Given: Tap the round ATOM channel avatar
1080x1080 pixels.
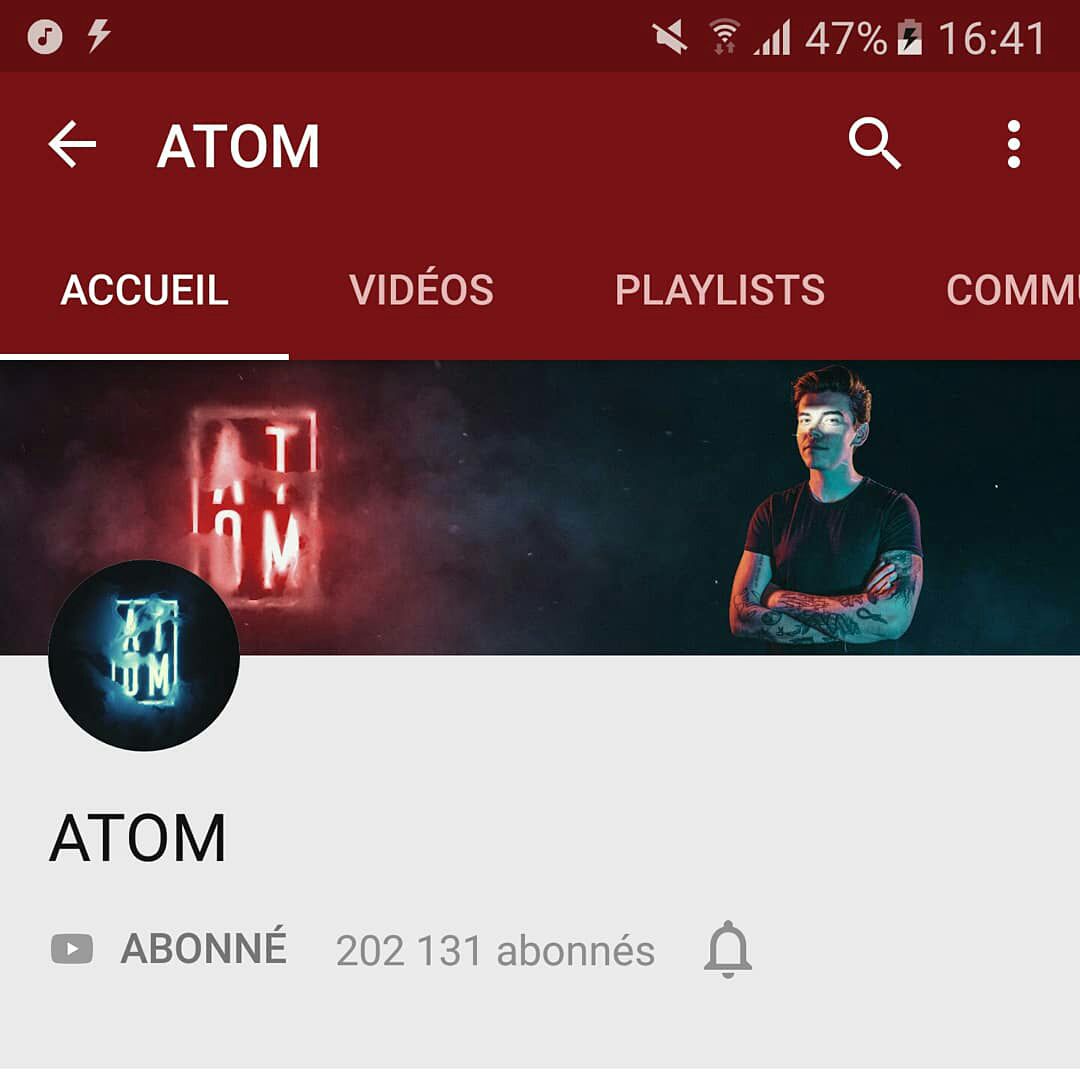Looking at the screenshot, I should (144, 655).
